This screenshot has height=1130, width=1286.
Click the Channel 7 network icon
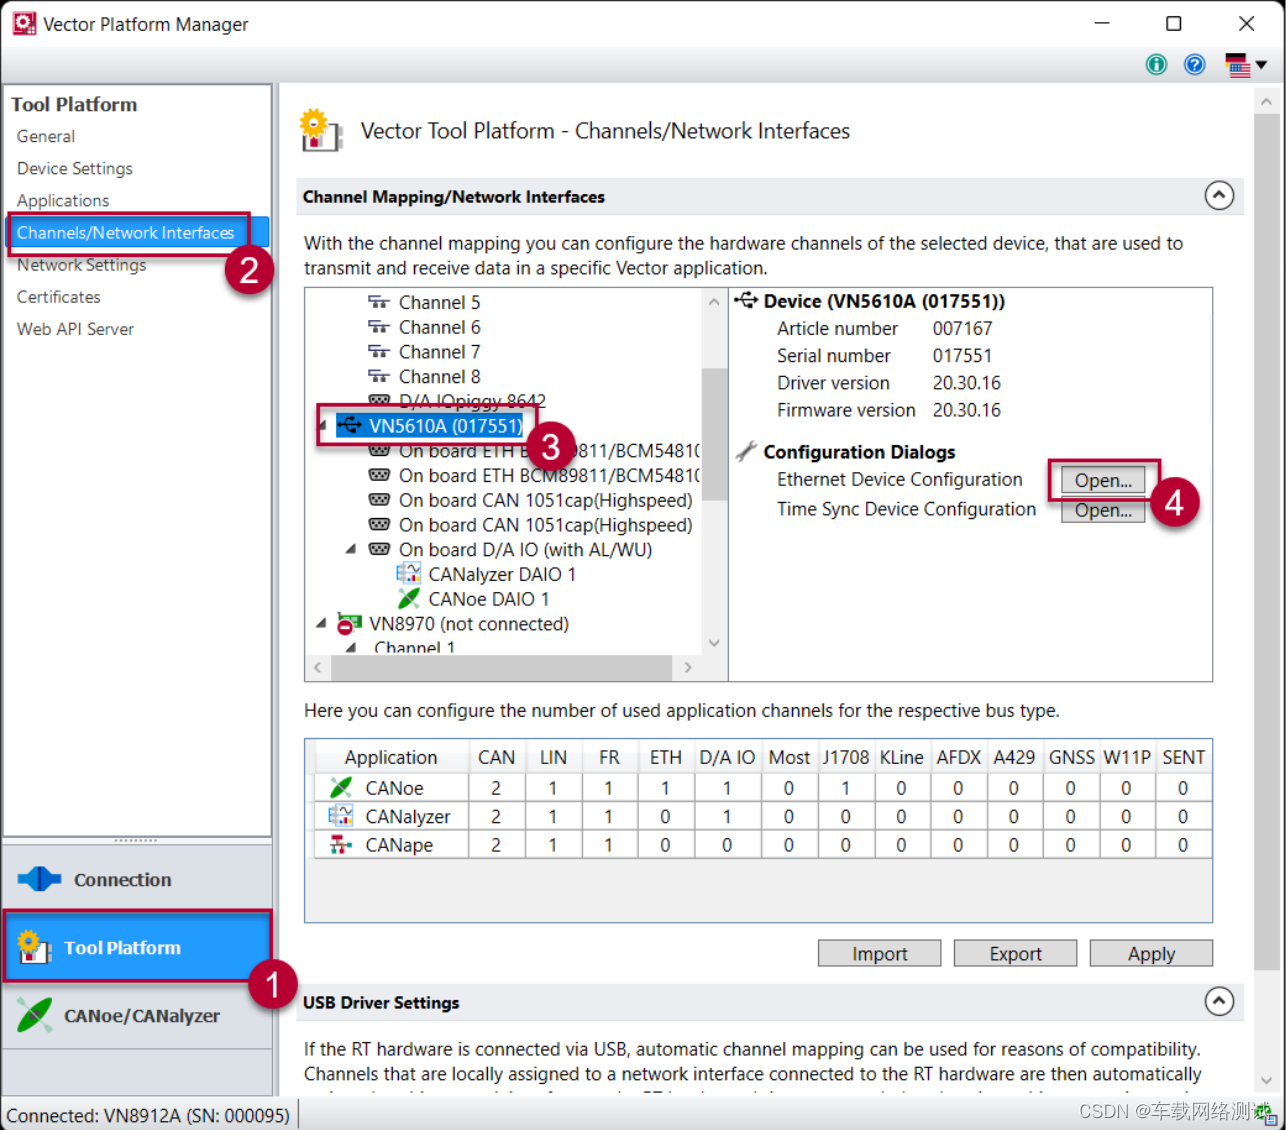click(378, 352)
